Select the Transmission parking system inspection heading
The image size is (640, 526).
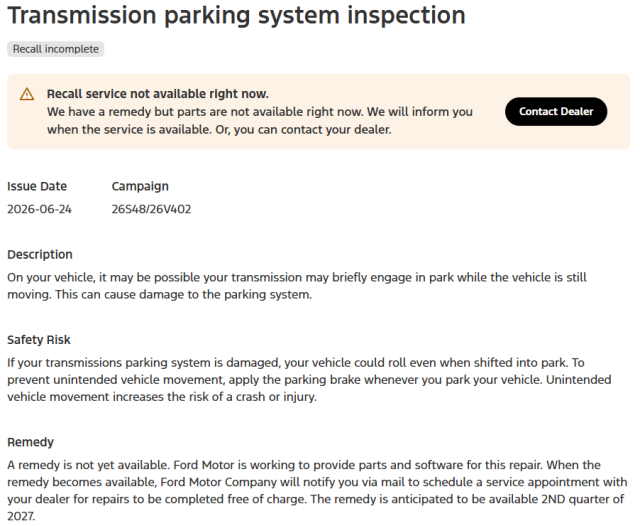tap(236, 16)
